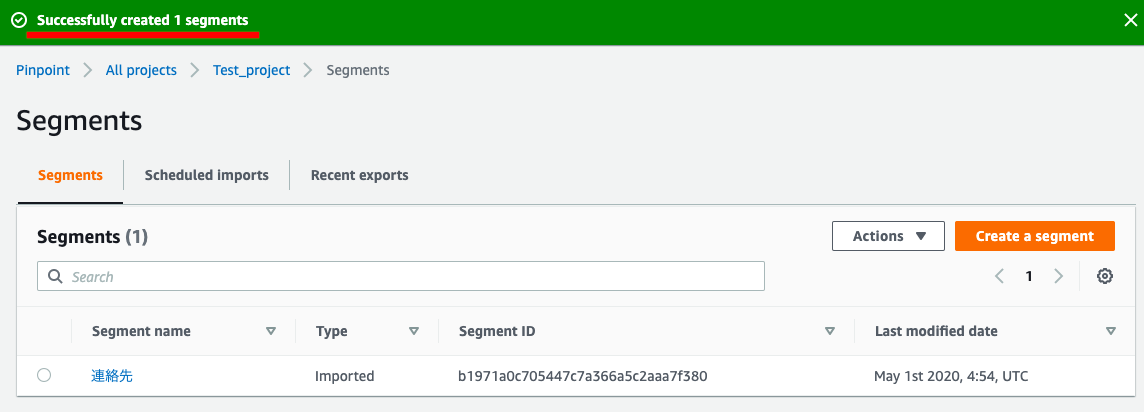Sort by Segment ID arrow
The width and height of the screenshot is (1144, 412).
tap(829, 331)
